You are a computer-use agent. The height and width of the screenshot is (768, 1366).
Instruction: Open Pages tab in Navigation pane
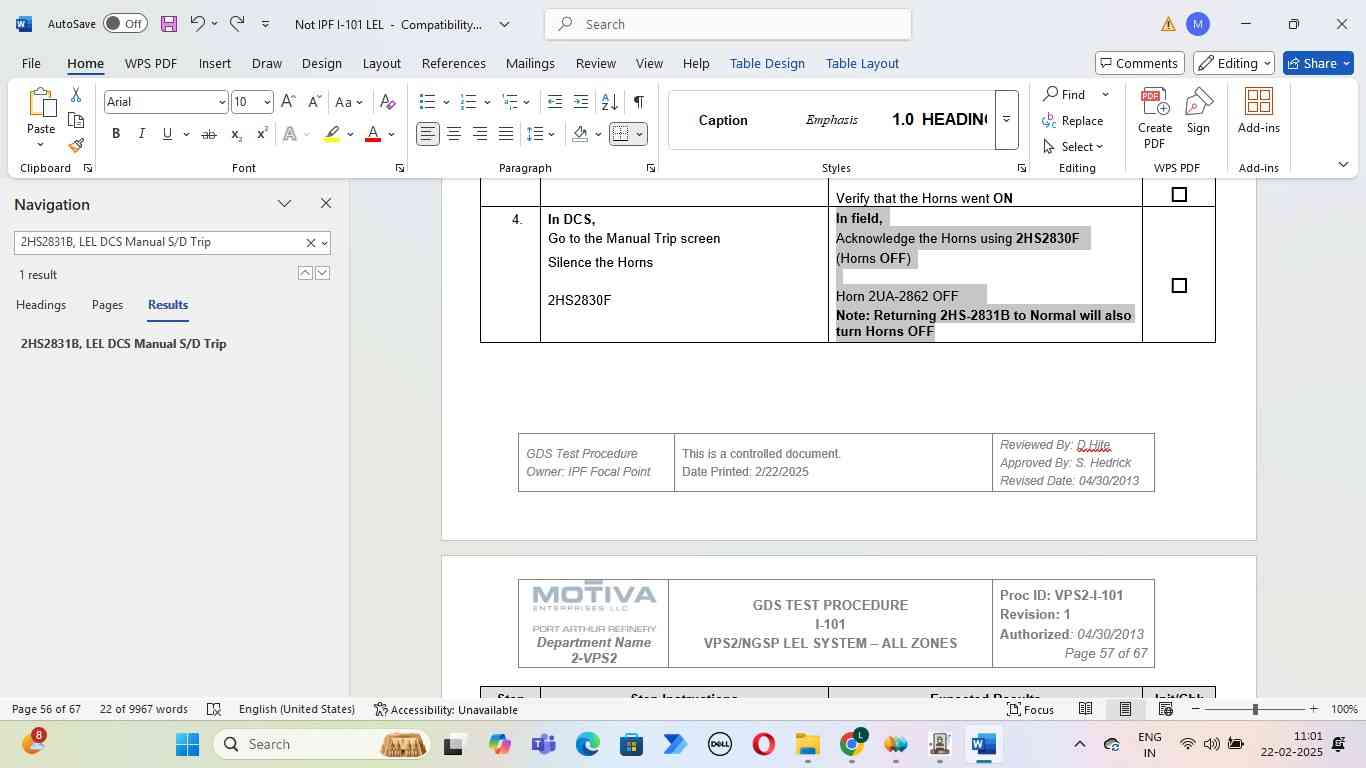pos(107,305)
